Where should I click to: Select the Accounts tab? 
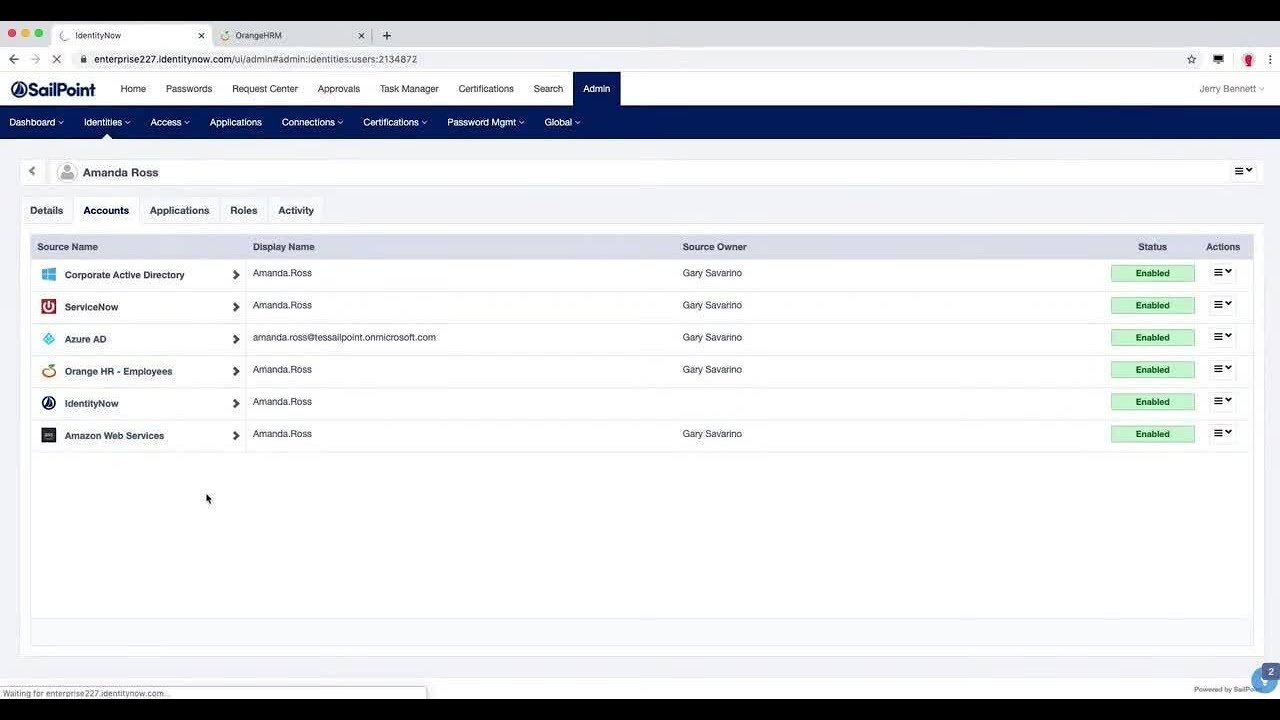pos(106,210)
